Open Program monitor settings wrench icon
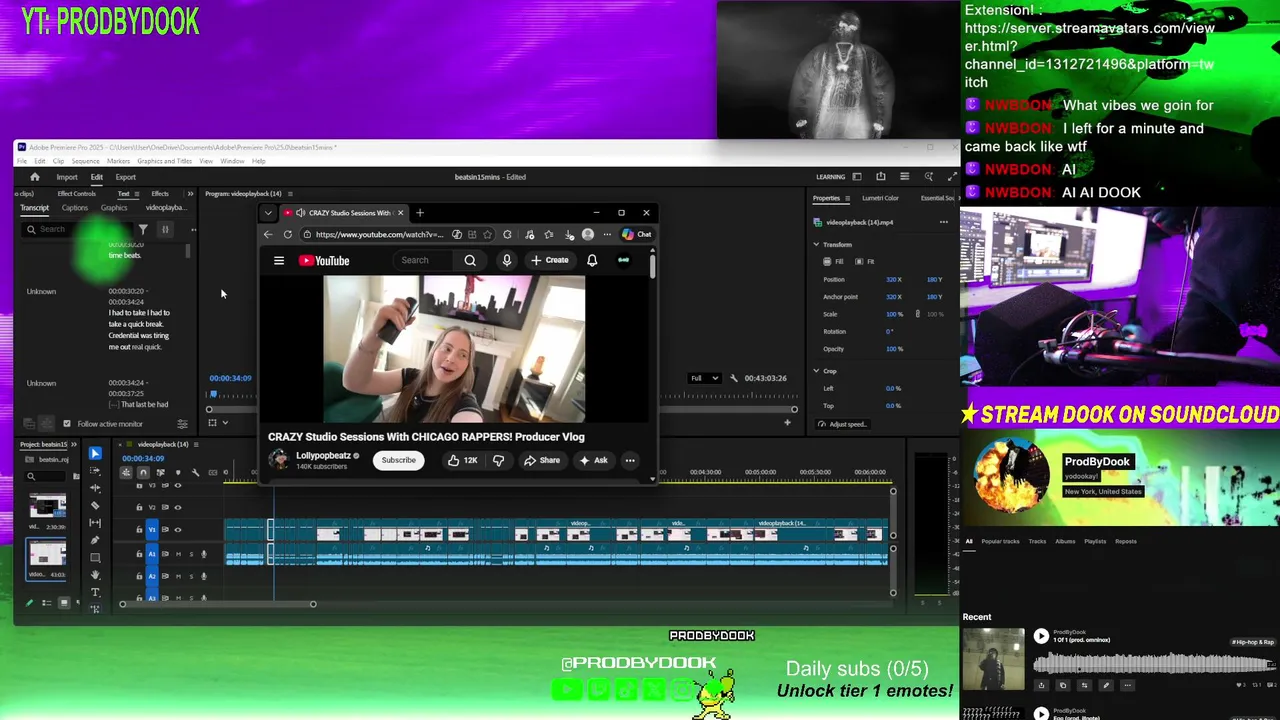The image size is (1280, 720). (x=734, y=378)
